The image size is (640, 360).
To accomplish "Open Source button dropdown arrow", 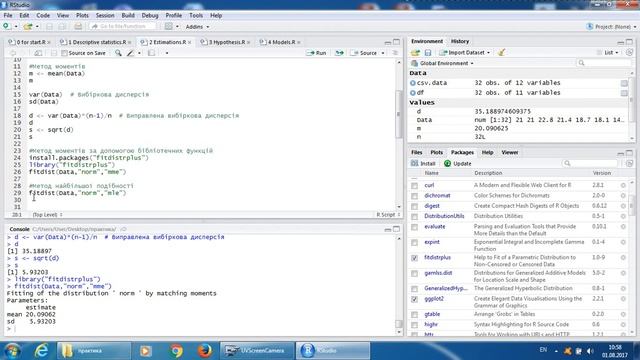I will tap(383, 53).
